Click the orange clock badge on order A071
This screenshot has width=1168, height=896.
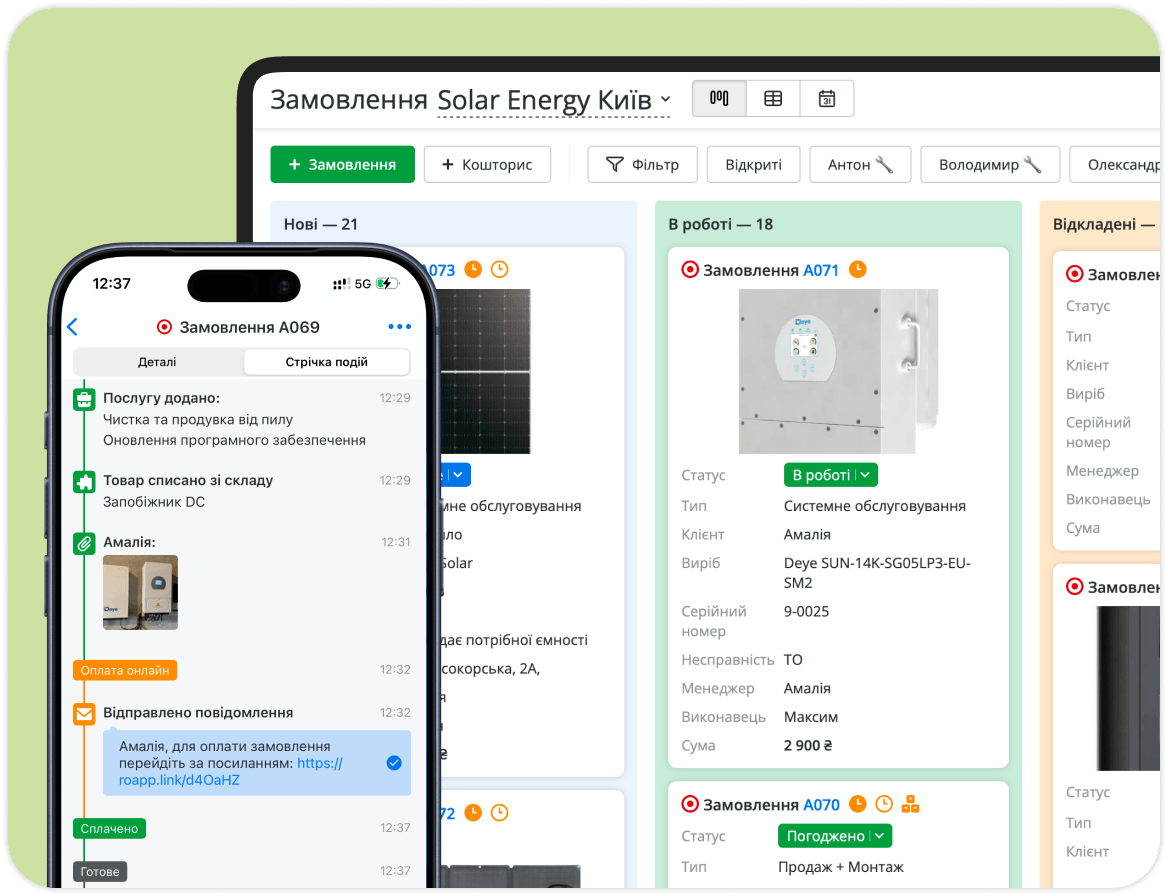858,269
